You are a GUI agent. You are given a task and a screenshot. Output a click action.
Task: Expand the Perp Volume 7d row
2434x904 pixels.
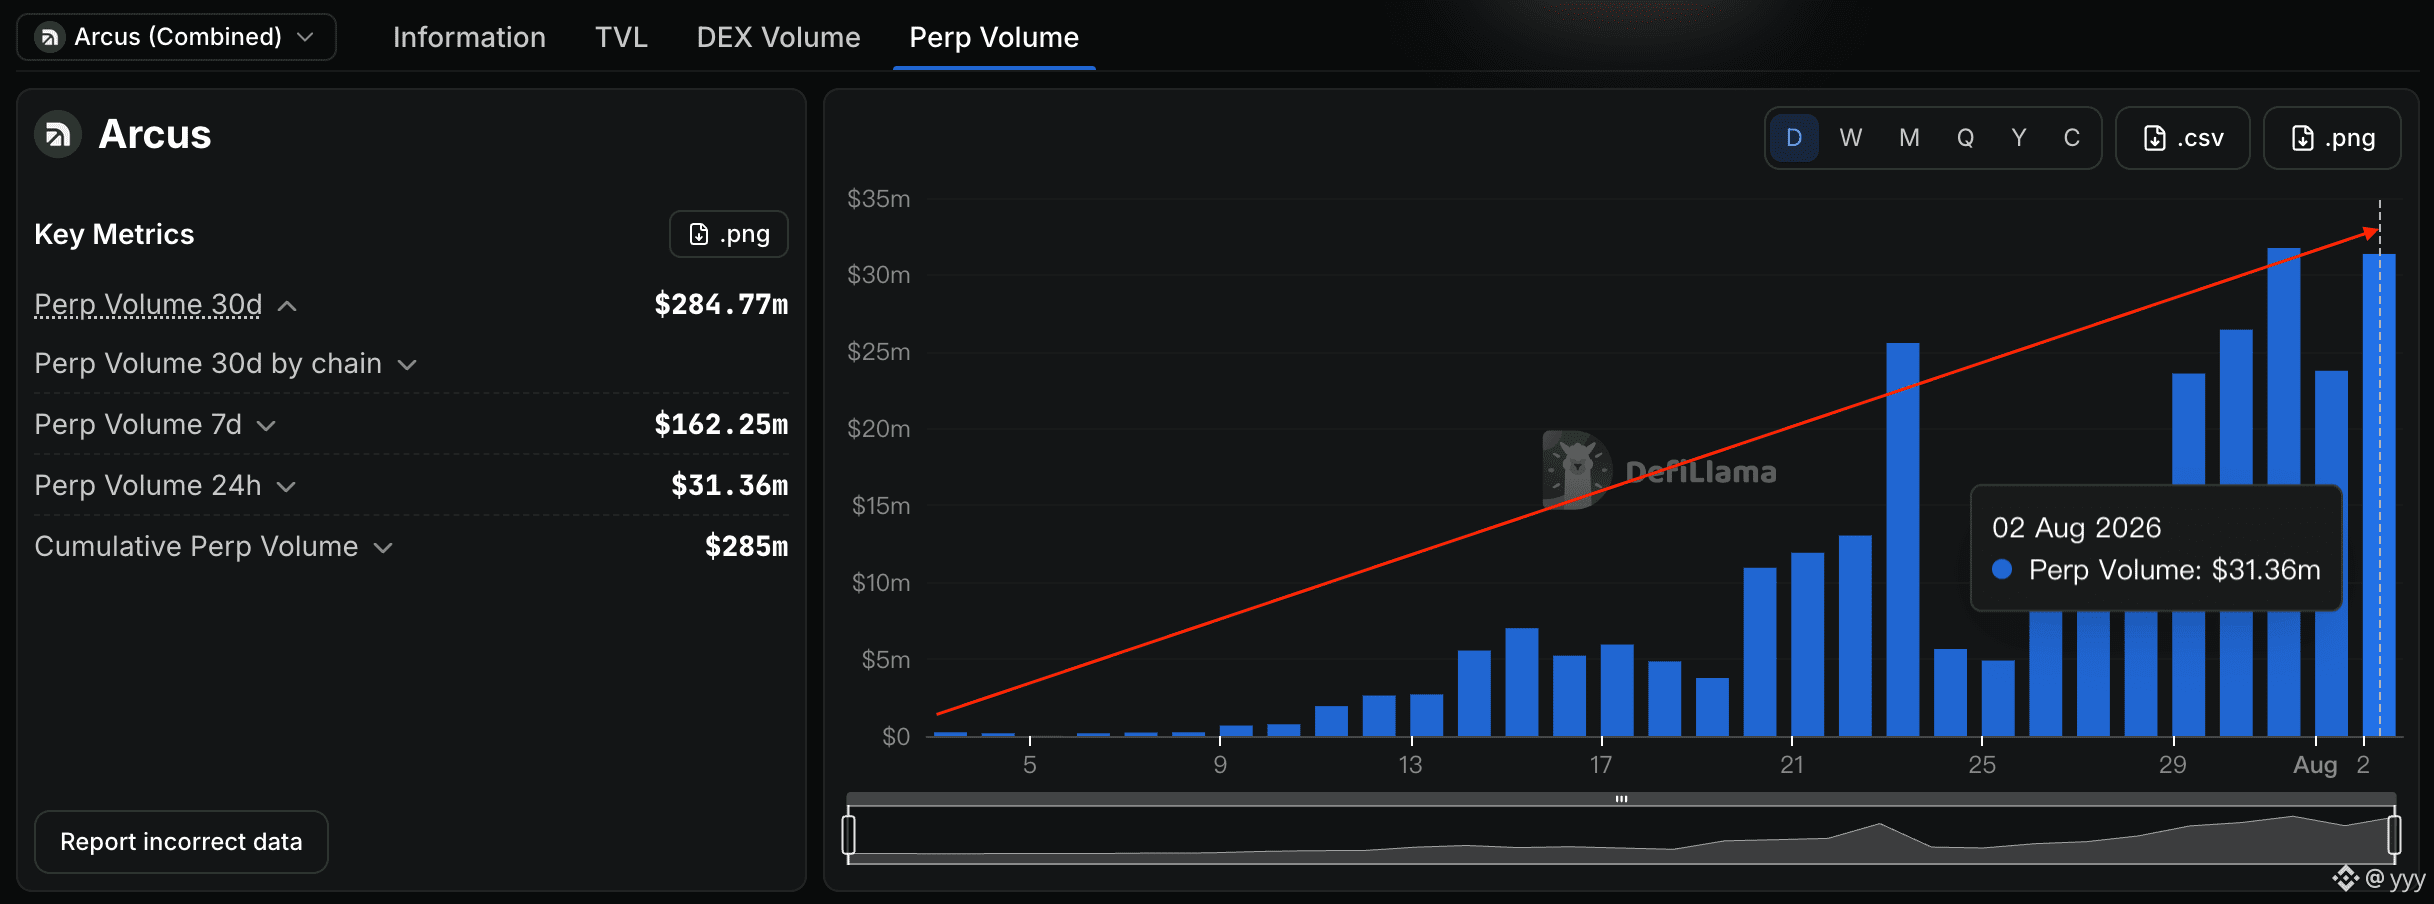[266, 426]
